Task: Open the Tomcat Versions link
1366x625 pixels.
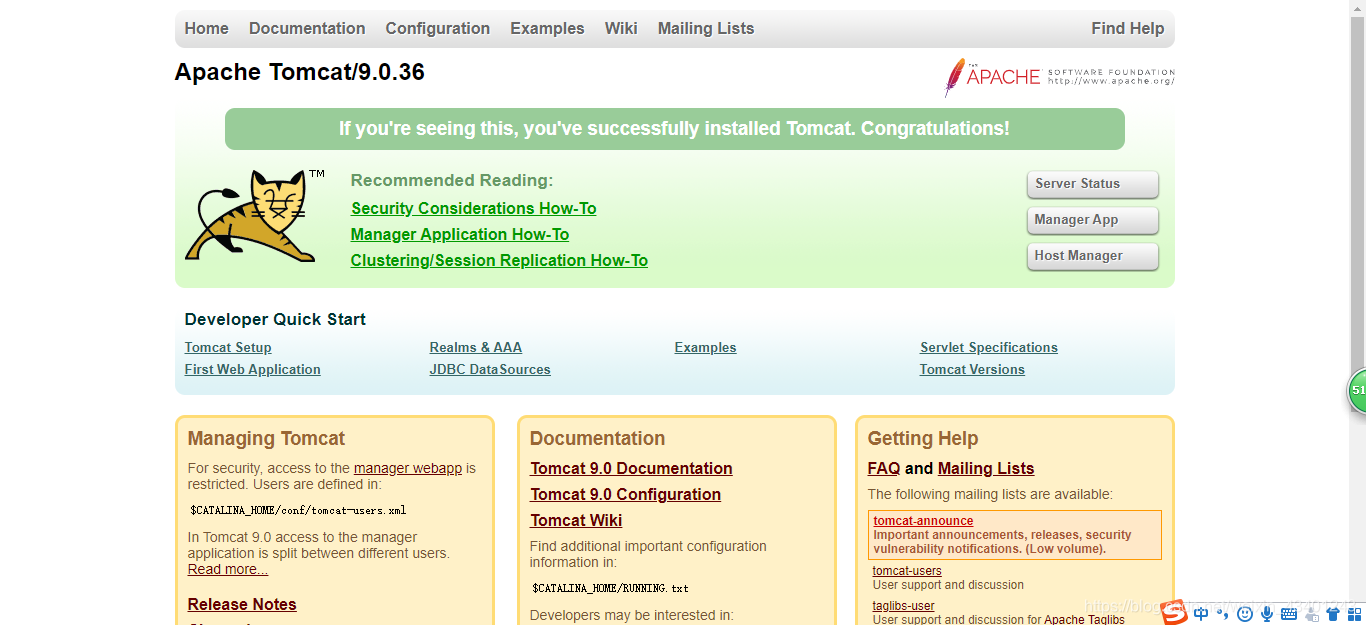Action: tap(972, 369)
